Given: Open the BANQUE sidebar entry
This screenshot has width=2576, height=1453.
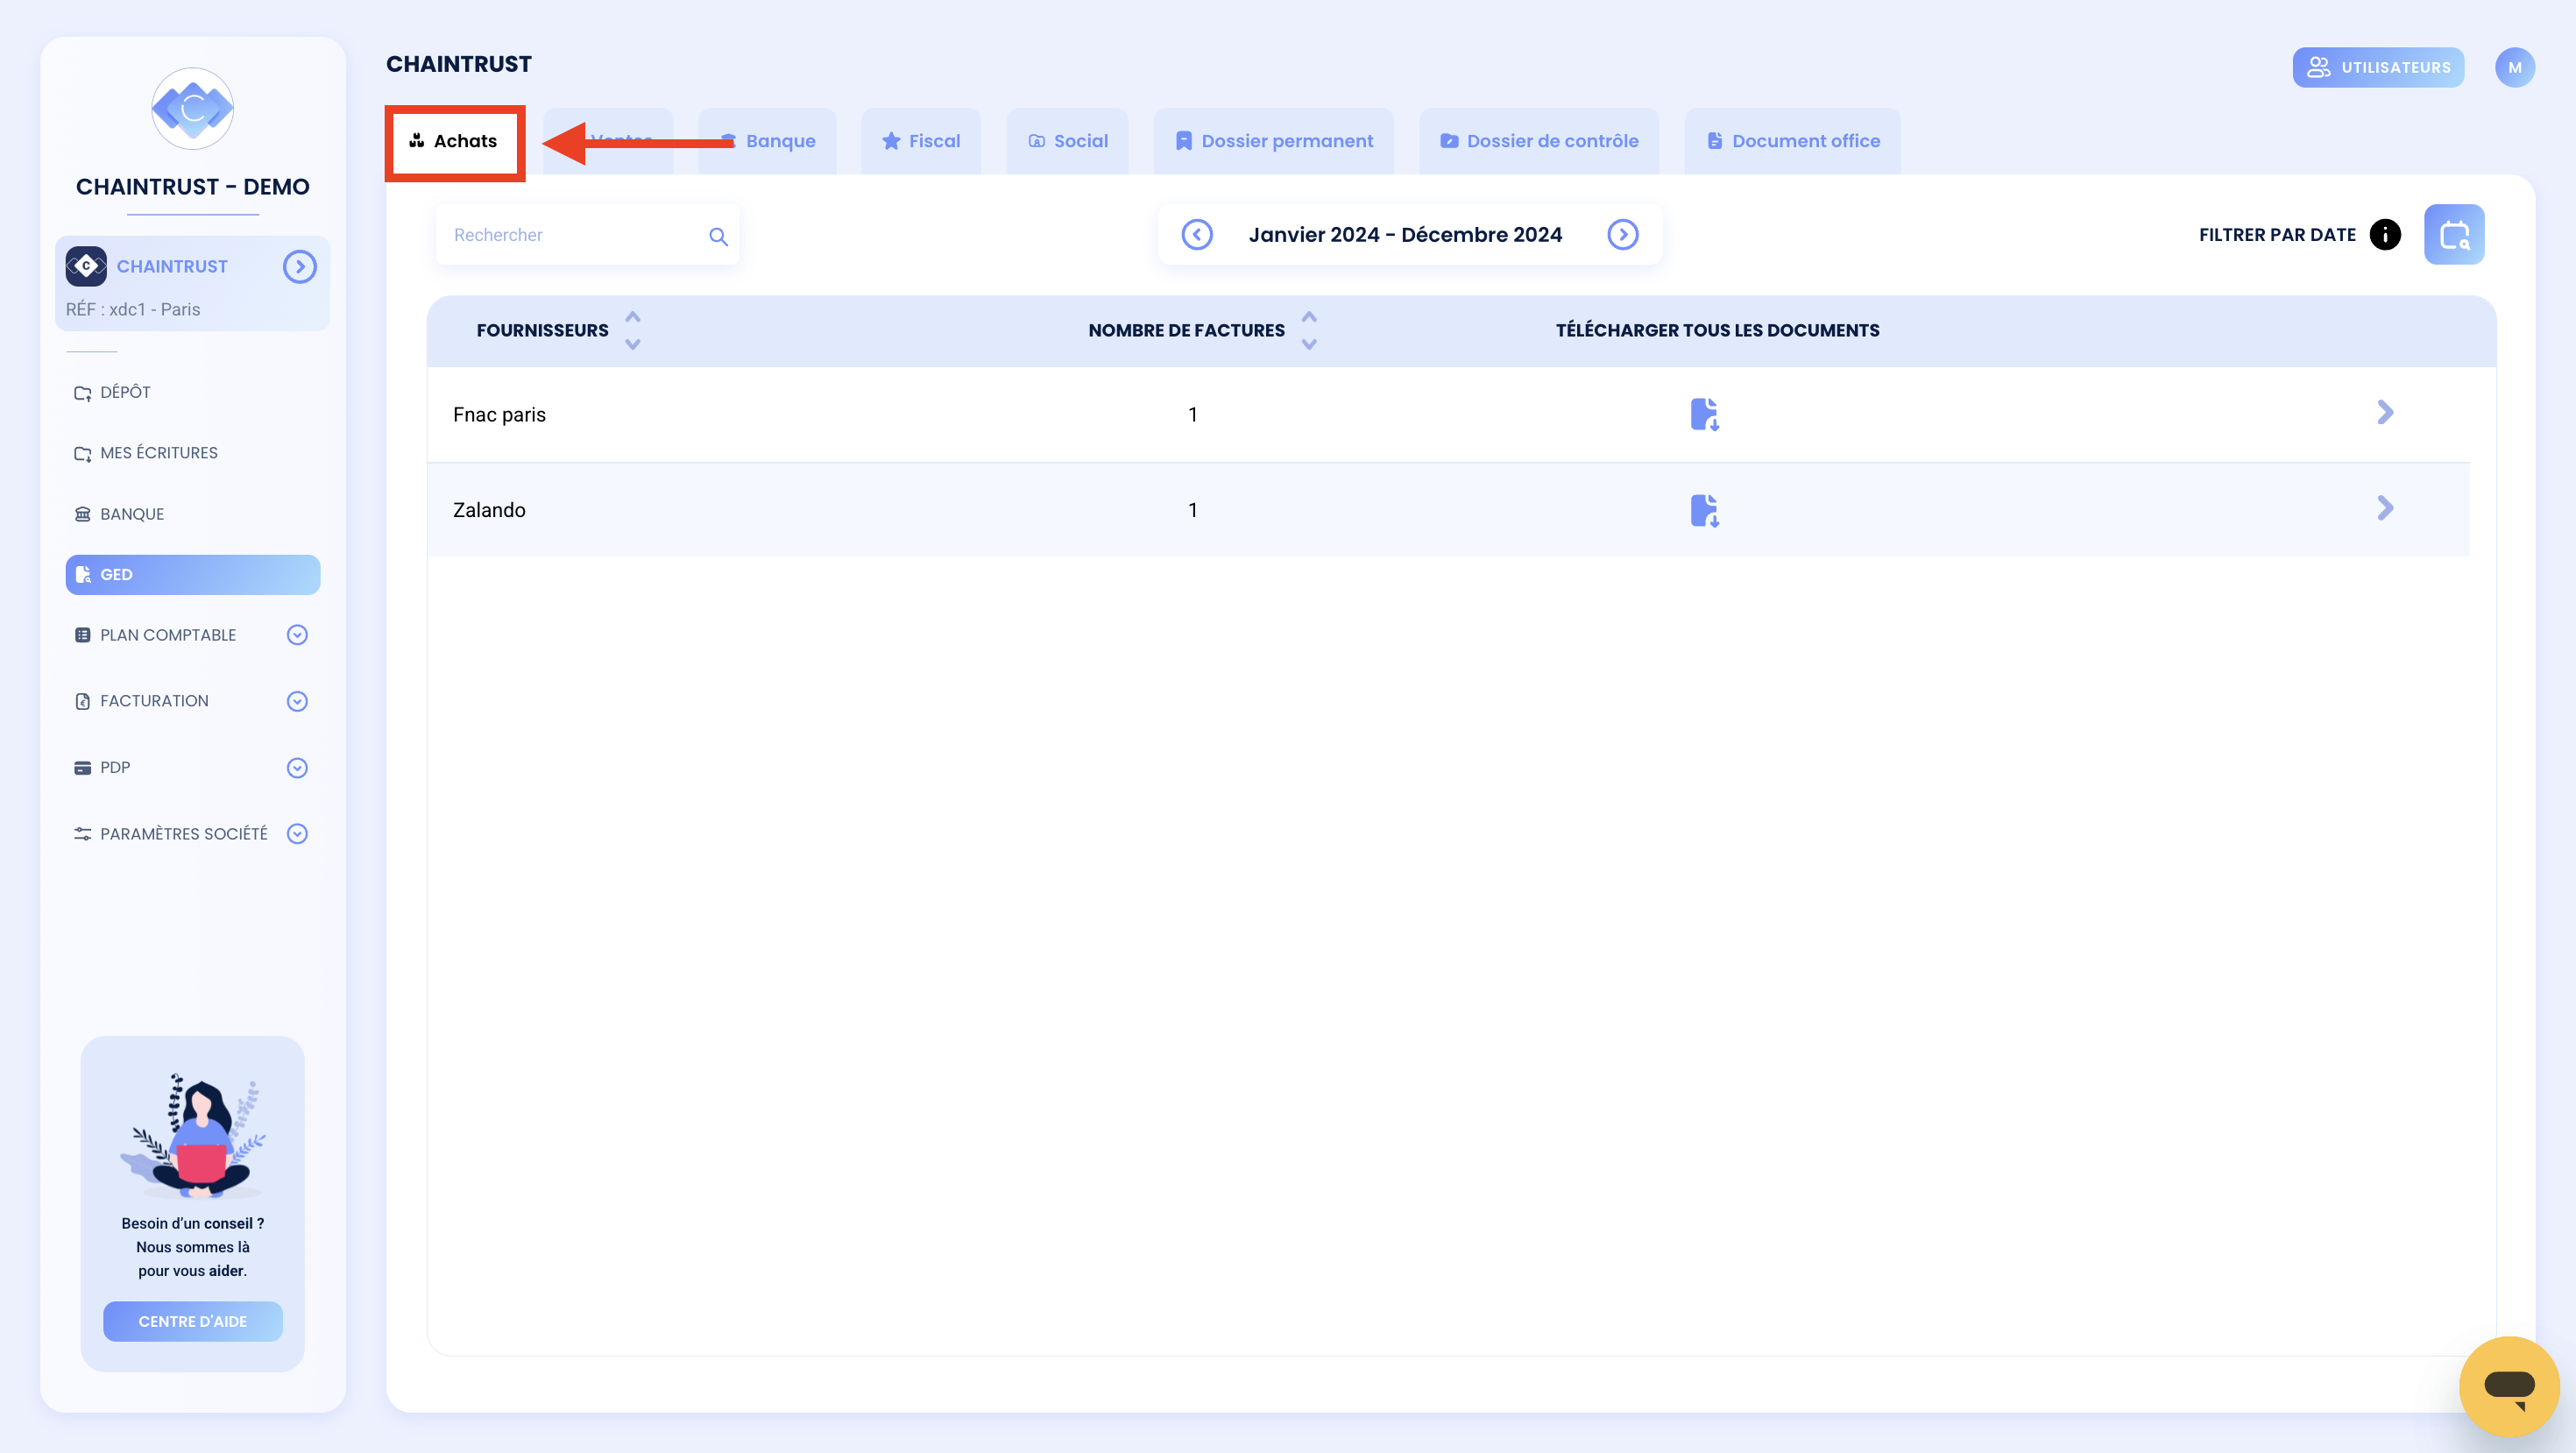Looking at the screenshot, I should click(119, 514).
